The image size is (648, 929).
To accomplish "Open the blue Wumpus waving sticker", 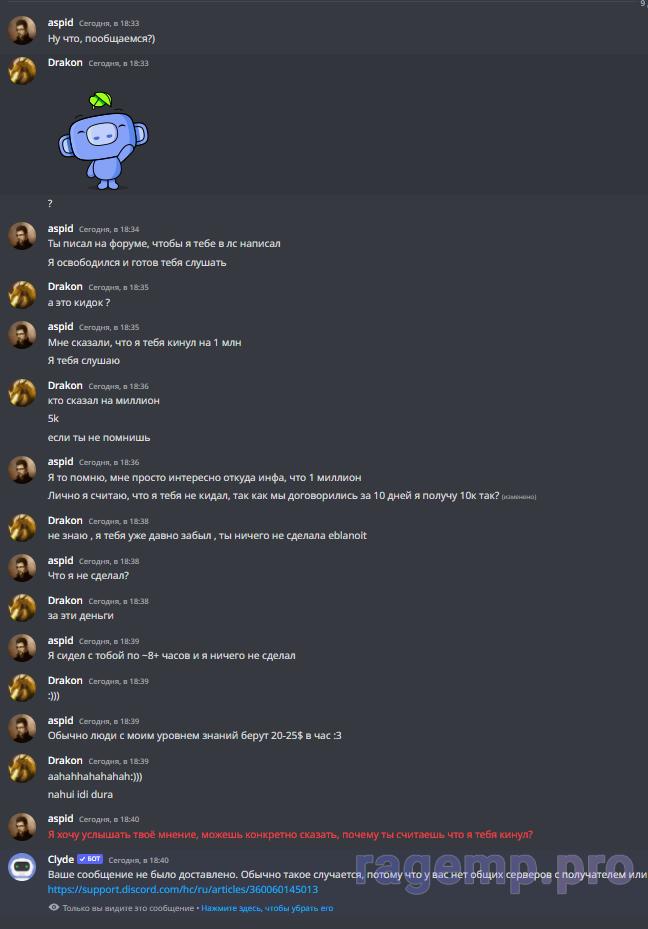I will (103, 141).
